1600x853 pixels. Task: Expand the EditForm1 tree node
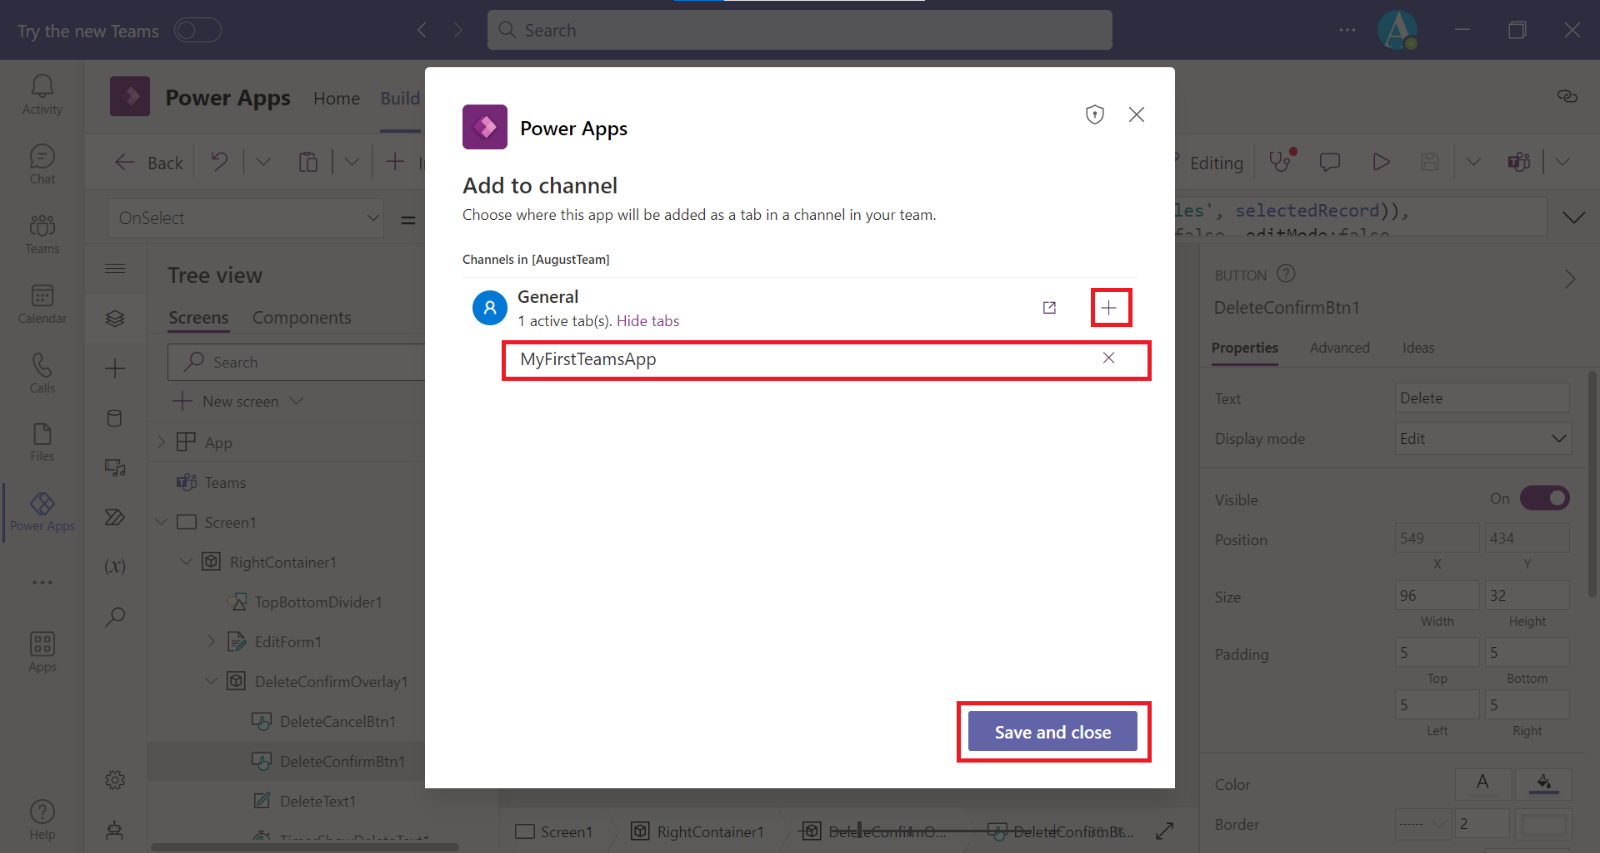pyautogui.click(x=211, y=642)
